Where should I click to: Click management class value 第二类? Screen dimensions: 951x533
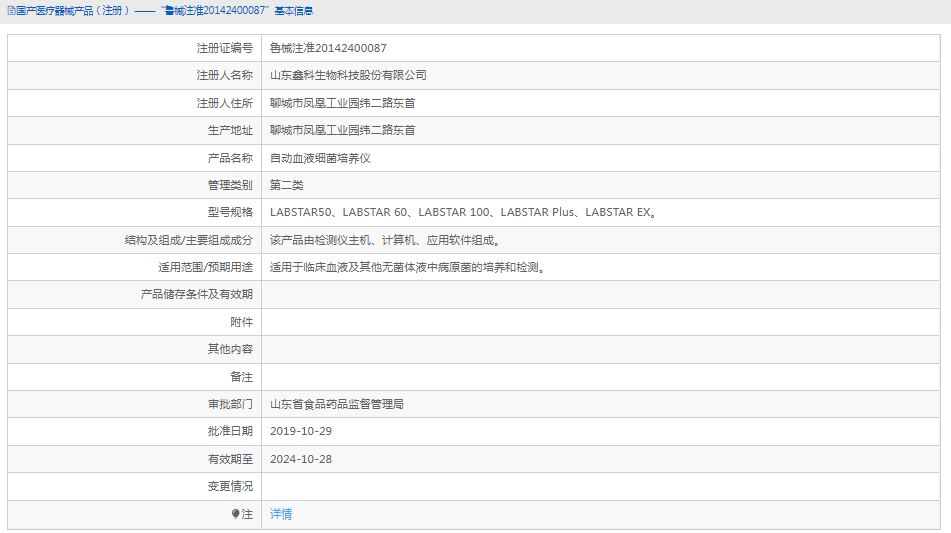pos(286,185)
